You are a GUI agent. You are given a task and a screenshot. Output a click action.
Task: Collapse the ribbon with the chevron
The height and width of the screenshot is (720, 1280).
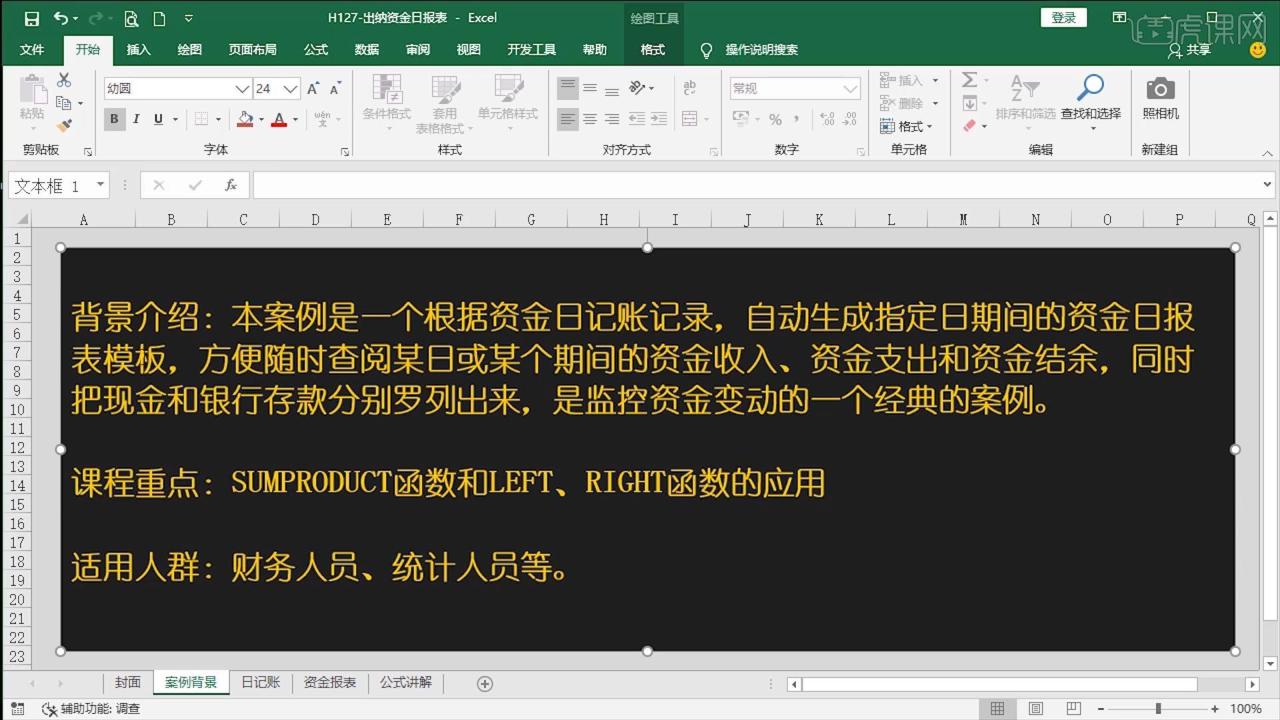[x=1267, y=153]
